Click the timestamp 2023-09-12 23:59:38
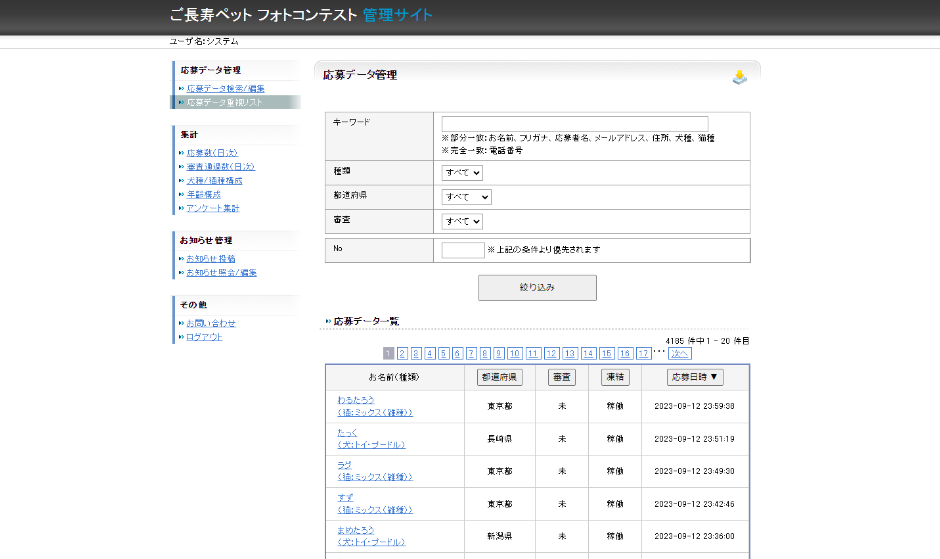This screenshot has width=940, height=559. 694,406
